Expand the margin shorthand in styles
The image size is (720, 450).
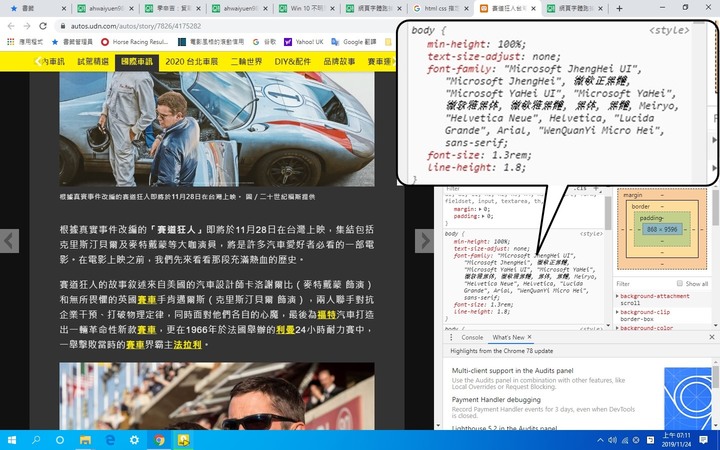480,209
